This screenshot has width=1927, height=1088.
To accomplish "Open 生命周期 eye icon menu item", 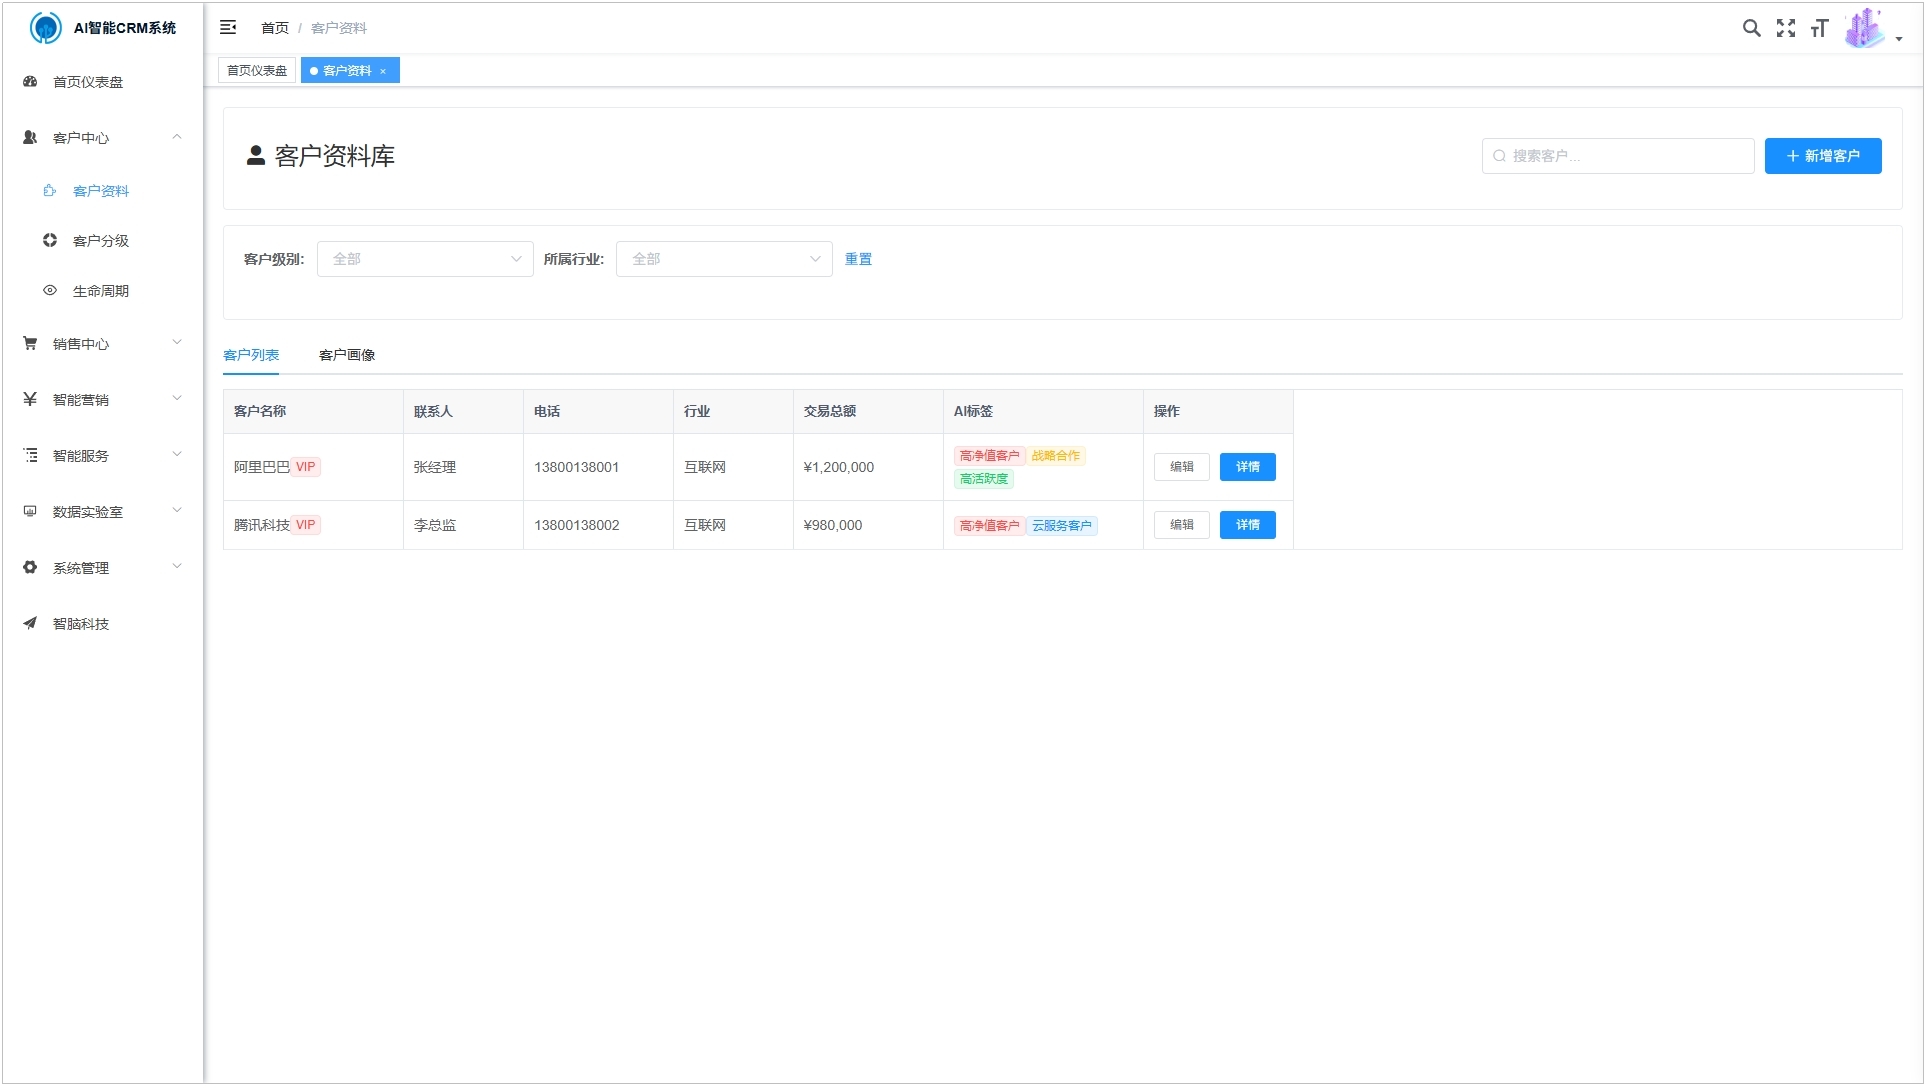I will coord(100,291).
